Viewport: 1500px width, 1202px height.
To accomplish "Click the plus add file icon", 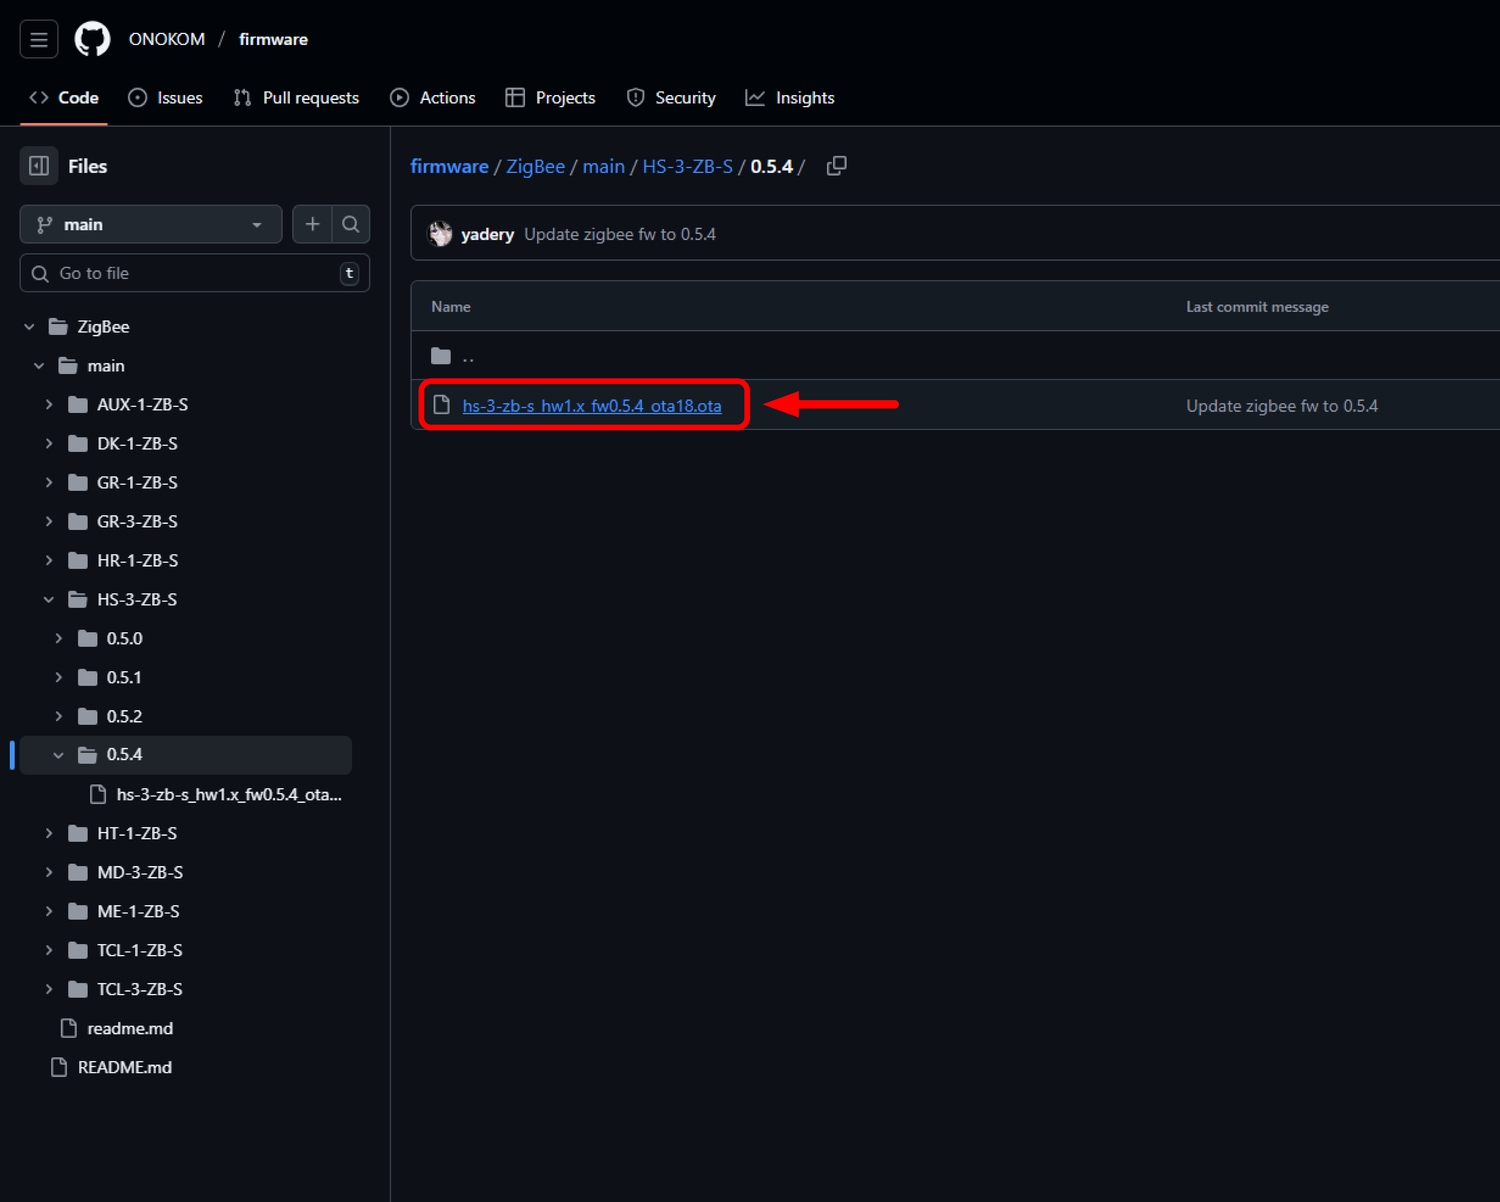I will (312, 224).
